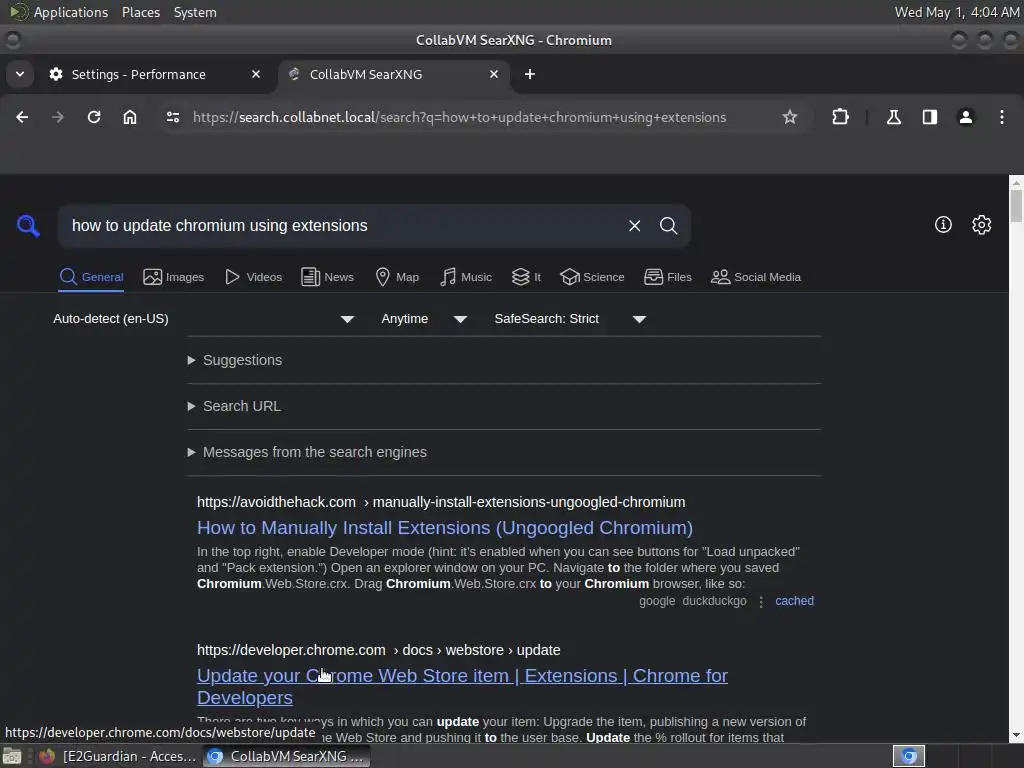Open the developer.chrome.com result URL
Screen dimensions: 1024x768
379,650
